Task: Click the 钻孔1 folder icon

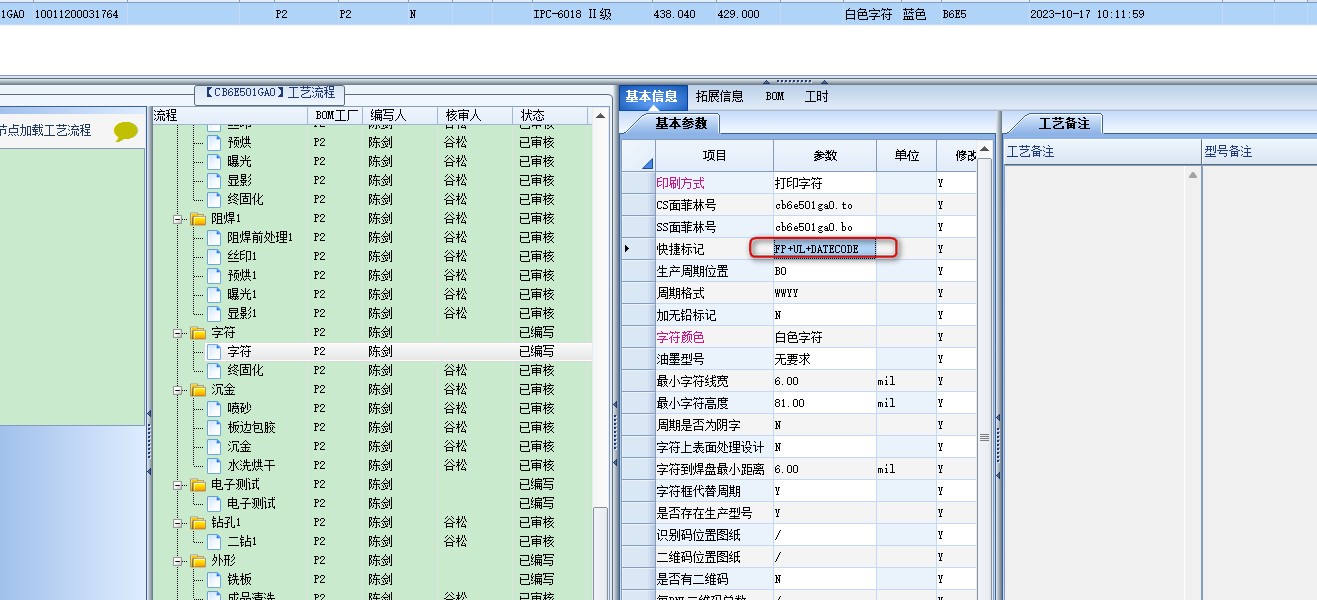Action: point(198,522)
